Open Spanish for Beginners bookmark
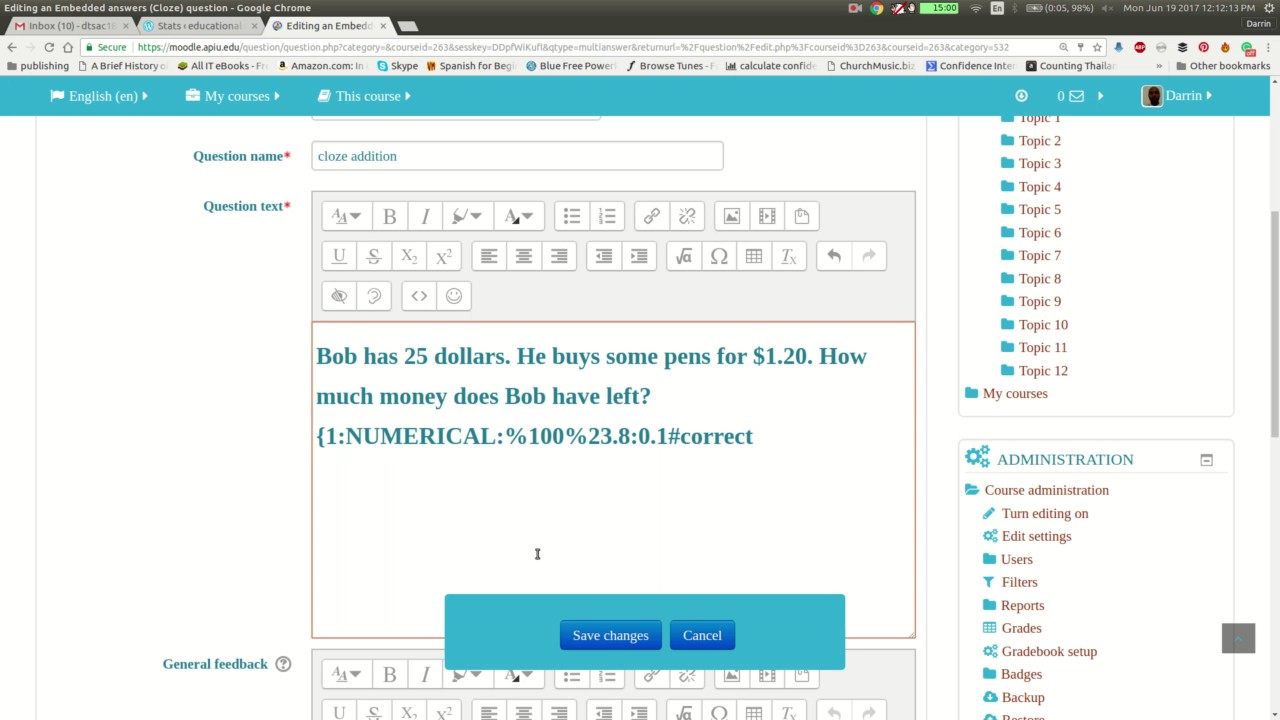The width and height of the screenshot is (1280, 720). tap(470, 66)
